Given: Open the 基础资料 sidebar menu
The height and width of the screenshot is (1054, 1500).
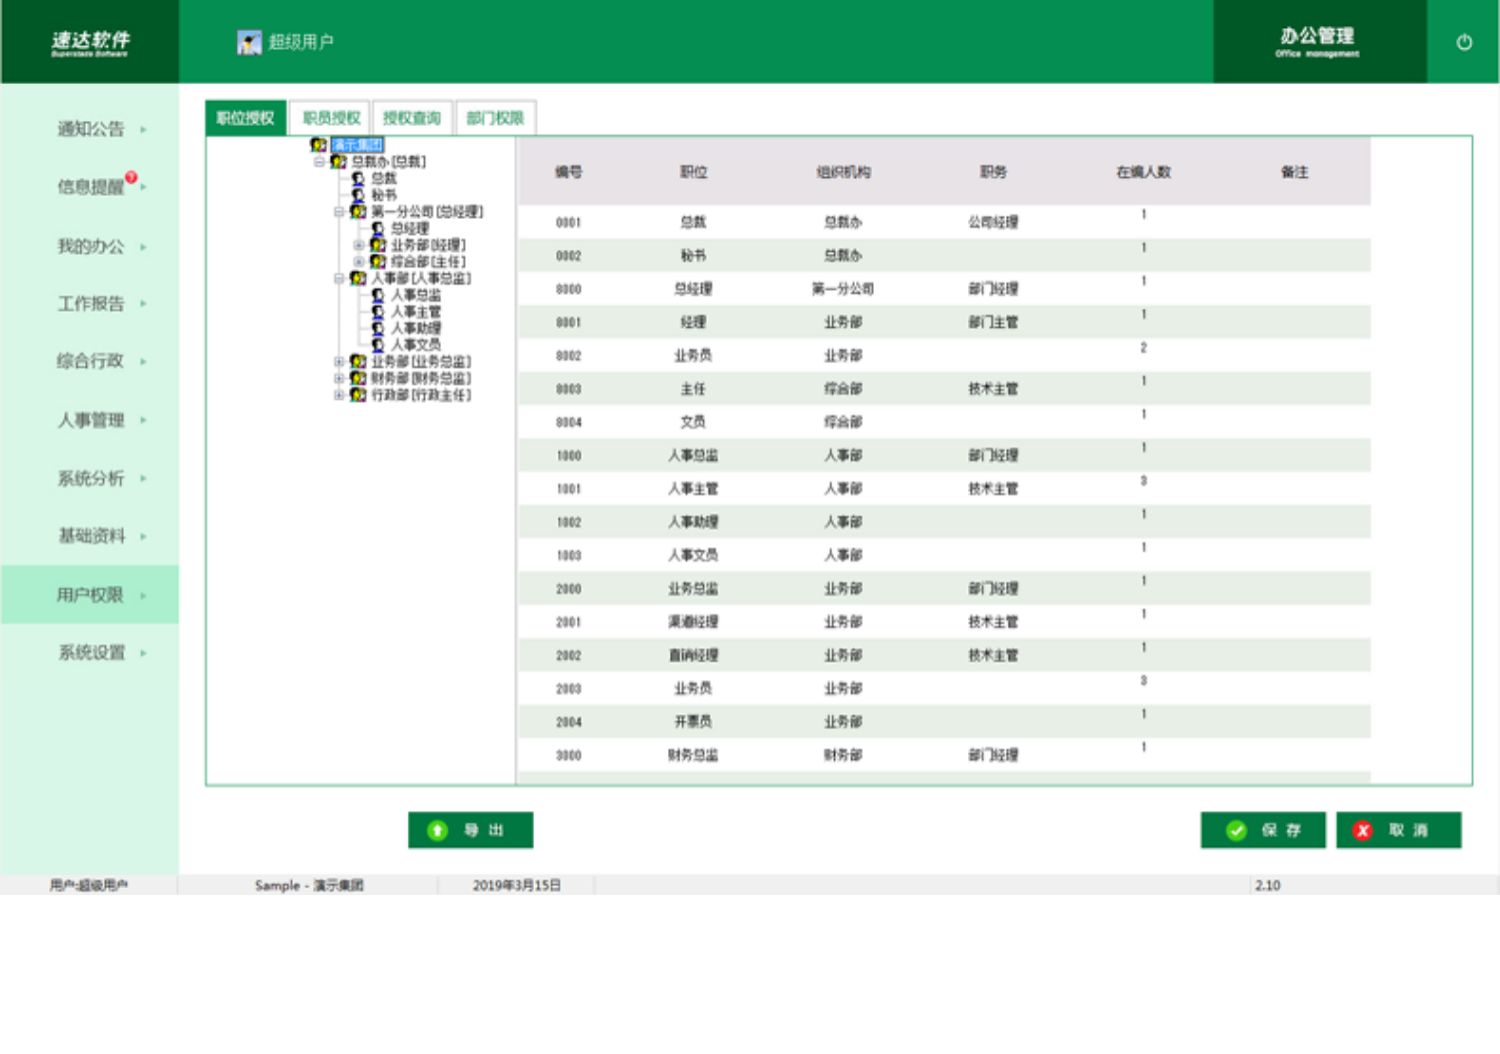Looking at the screenshot, I should pos(90,536).
